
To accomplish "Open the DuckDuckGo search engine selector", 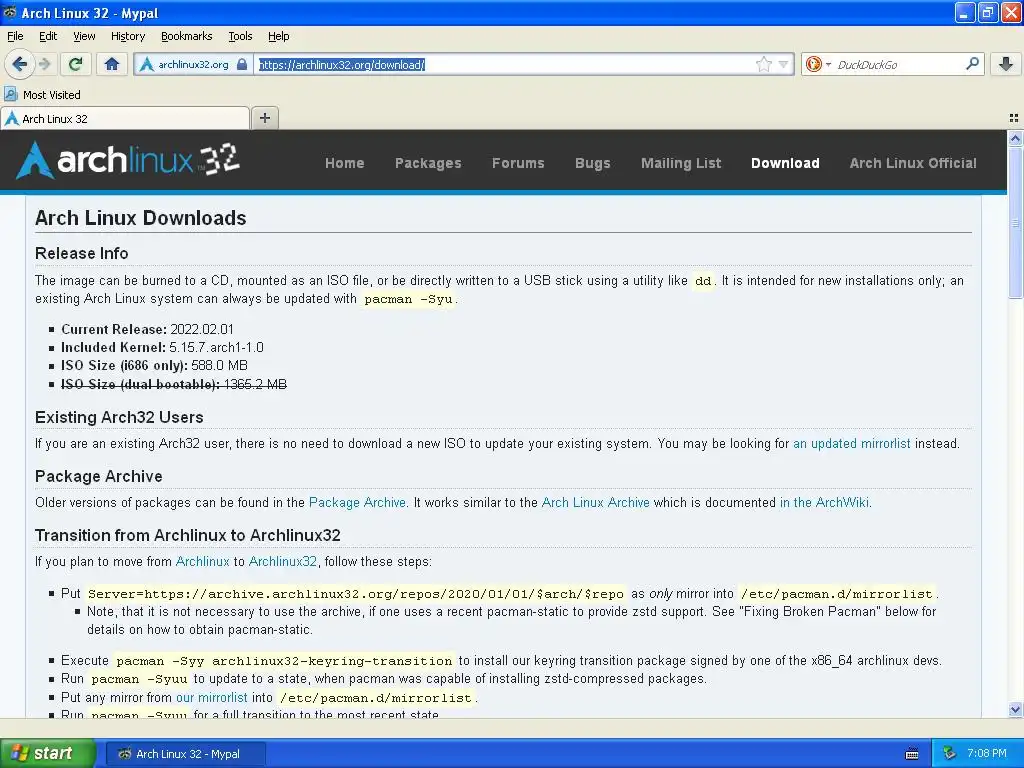I will pyautogui.click(x=818, y=64).
